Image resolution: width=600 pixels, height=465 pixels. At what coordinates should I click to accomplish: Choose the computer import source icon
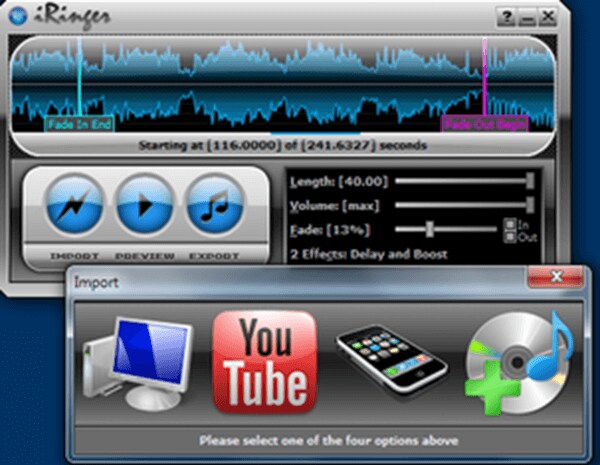(138, 363)
